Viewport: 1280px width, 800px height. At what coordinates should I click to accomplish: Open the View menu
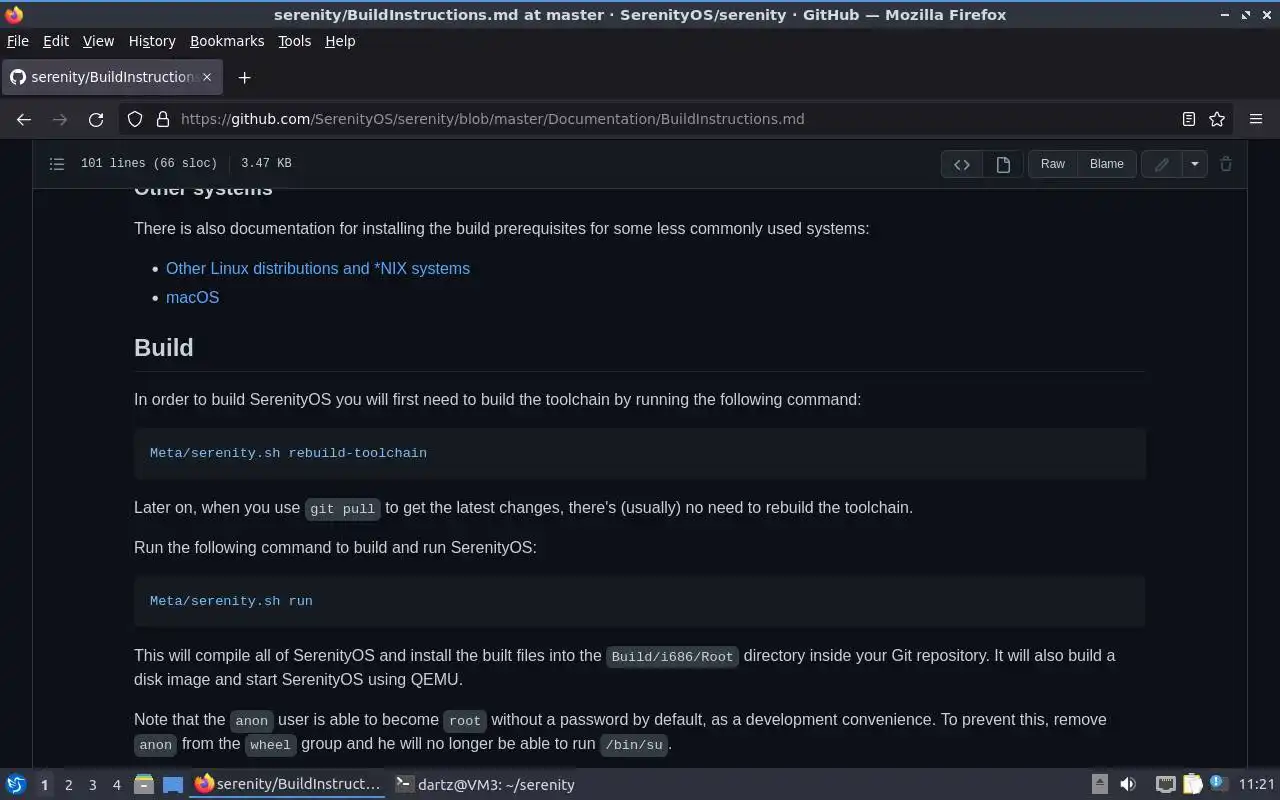coord(98,41)
